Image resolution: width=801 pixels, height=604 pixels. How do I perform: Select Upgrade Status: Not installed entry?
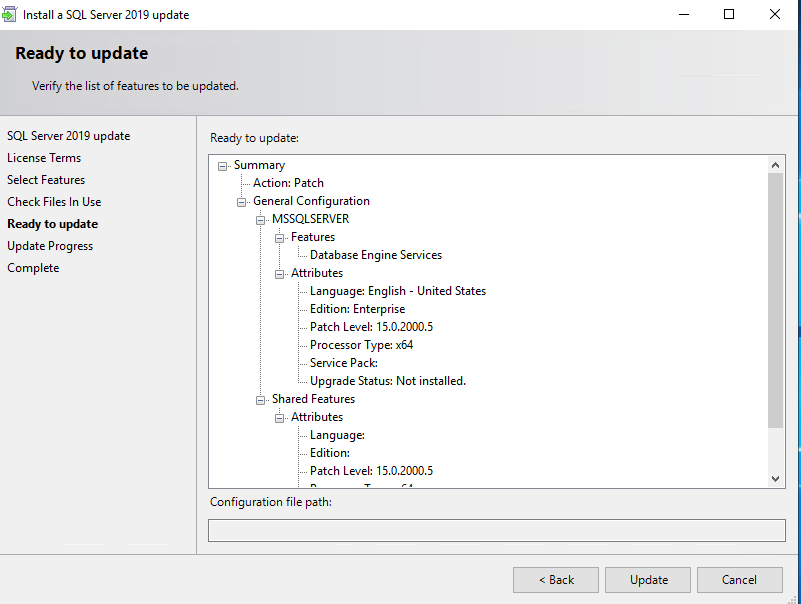point(387,381)
